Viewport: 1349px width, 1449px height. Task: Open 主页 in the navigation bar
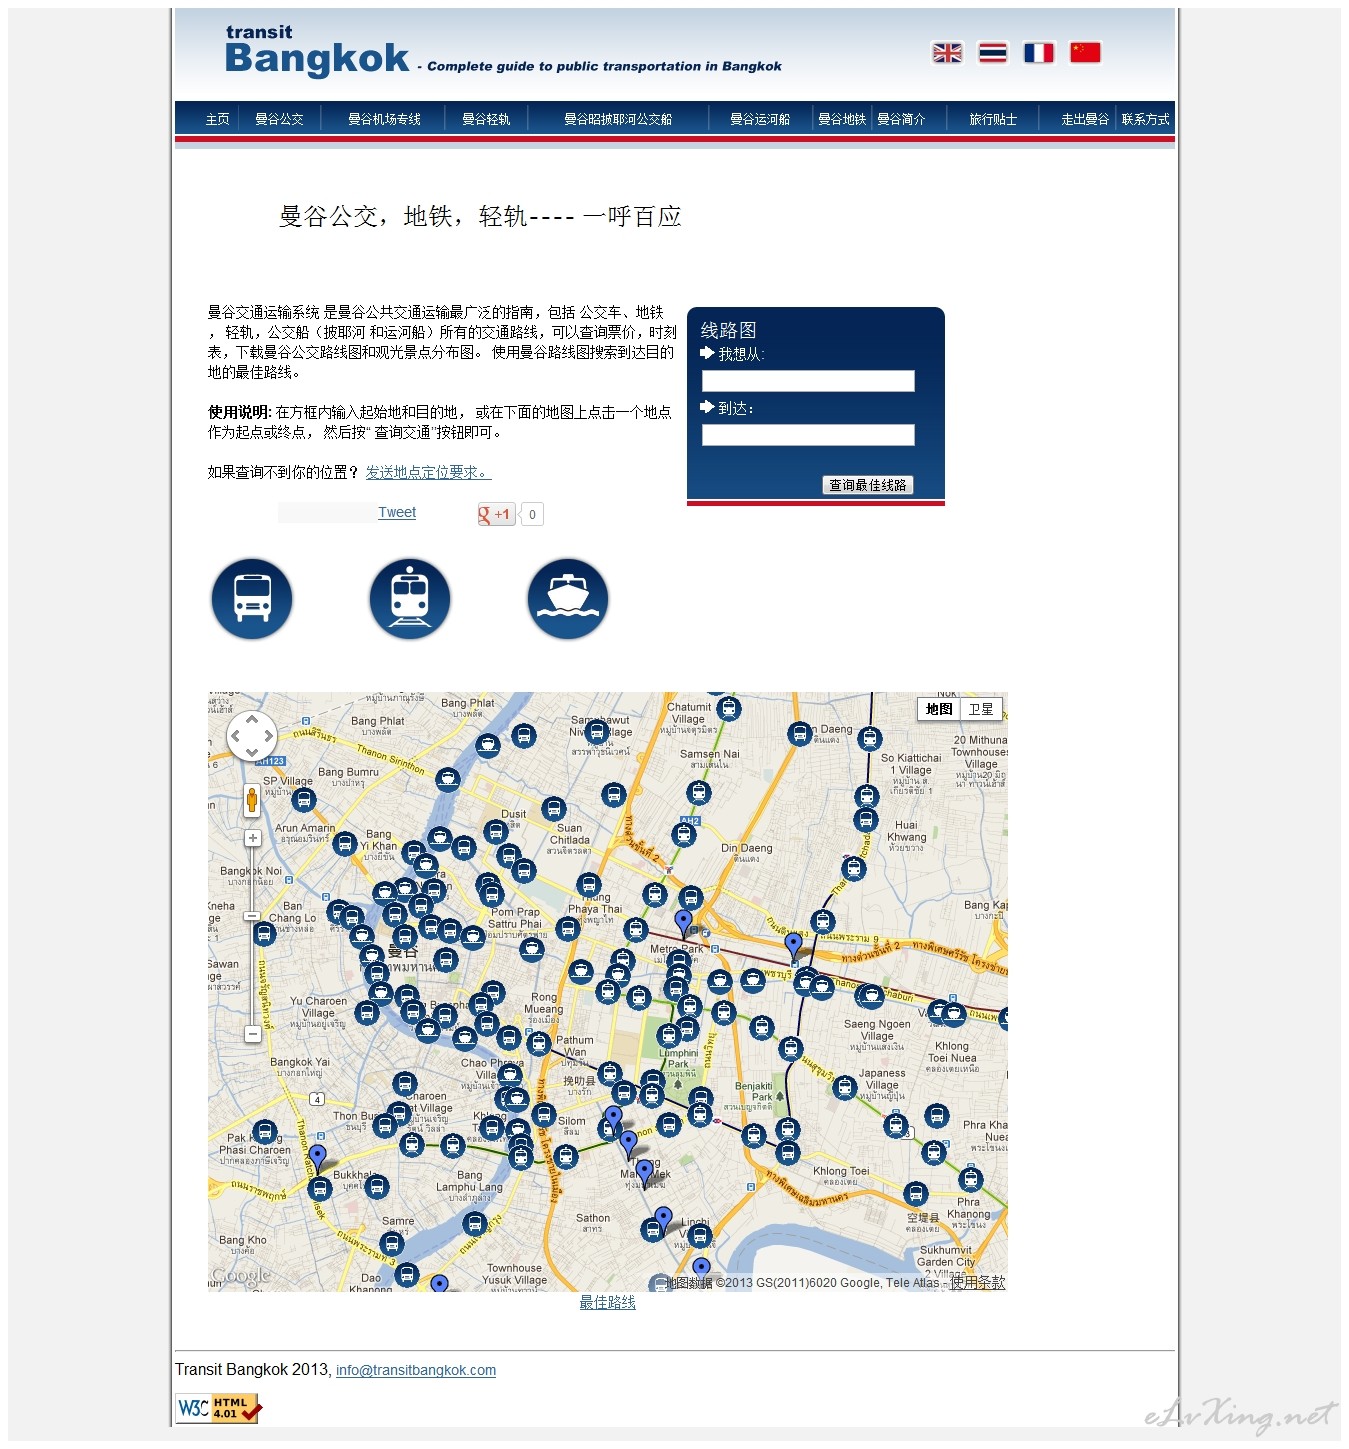pos(217,119)
